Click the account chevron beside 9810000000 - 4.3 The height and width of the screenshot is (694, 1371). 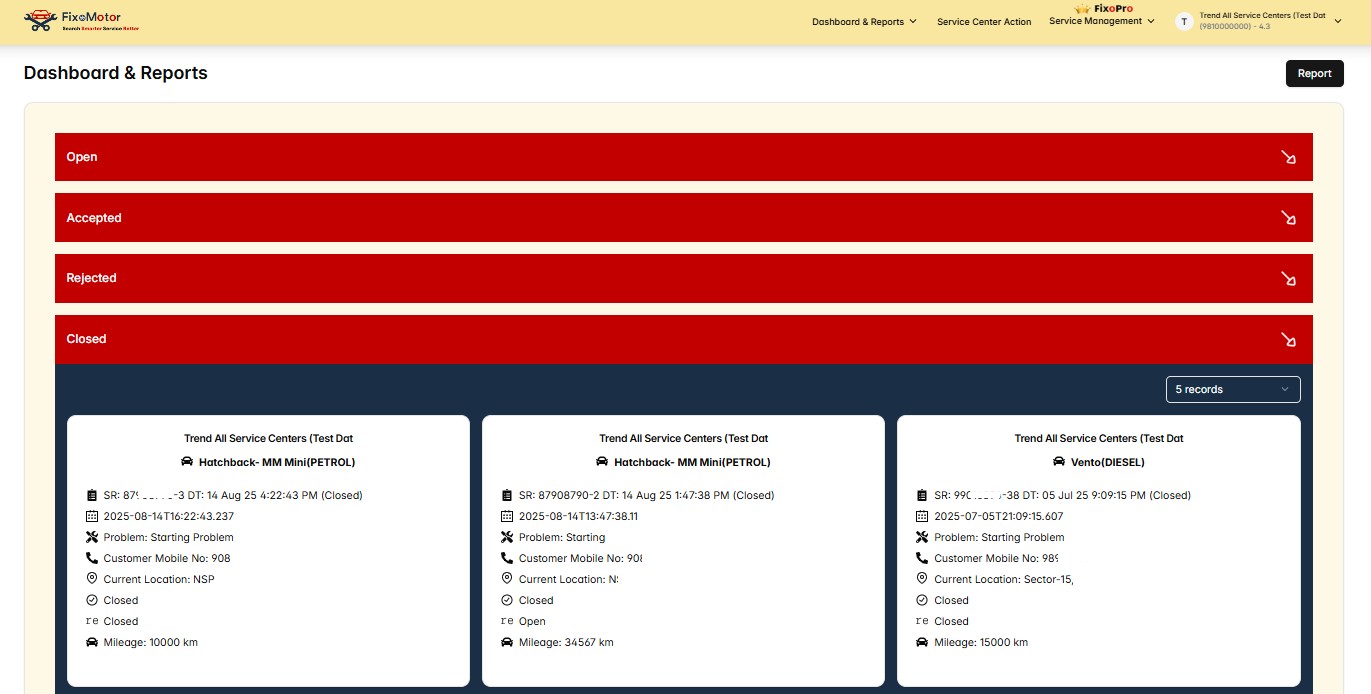1338,20
